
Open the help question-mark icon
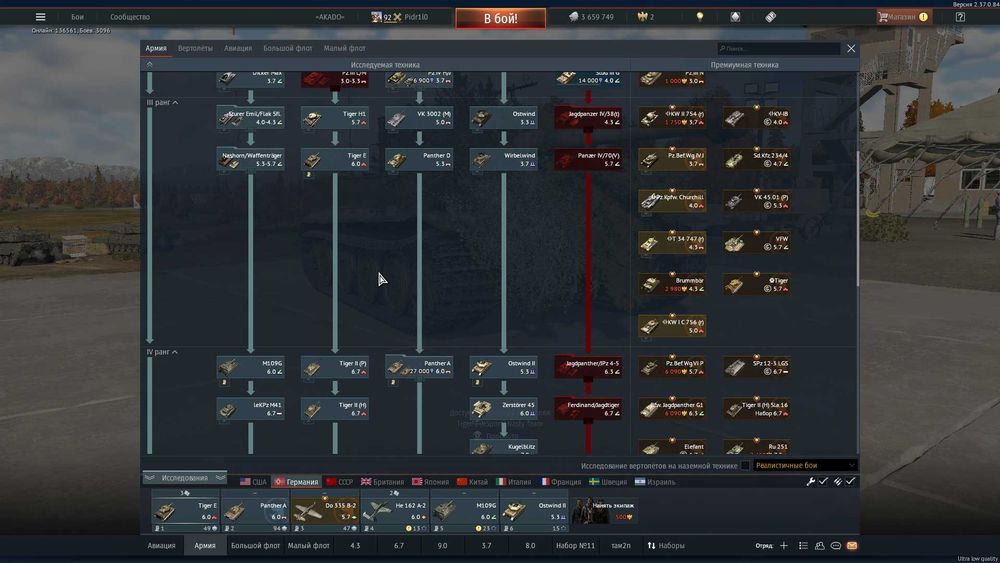(x=960, y=17)
